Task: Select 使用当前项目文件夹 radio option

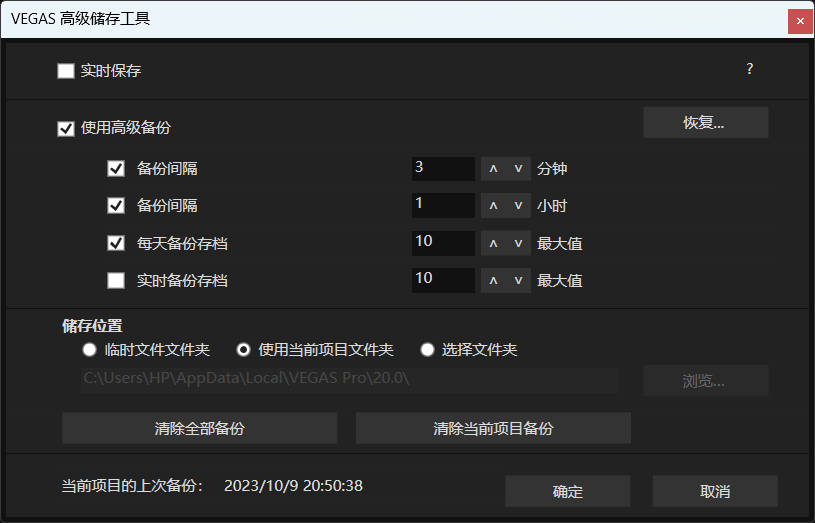Action: (243, 350)
